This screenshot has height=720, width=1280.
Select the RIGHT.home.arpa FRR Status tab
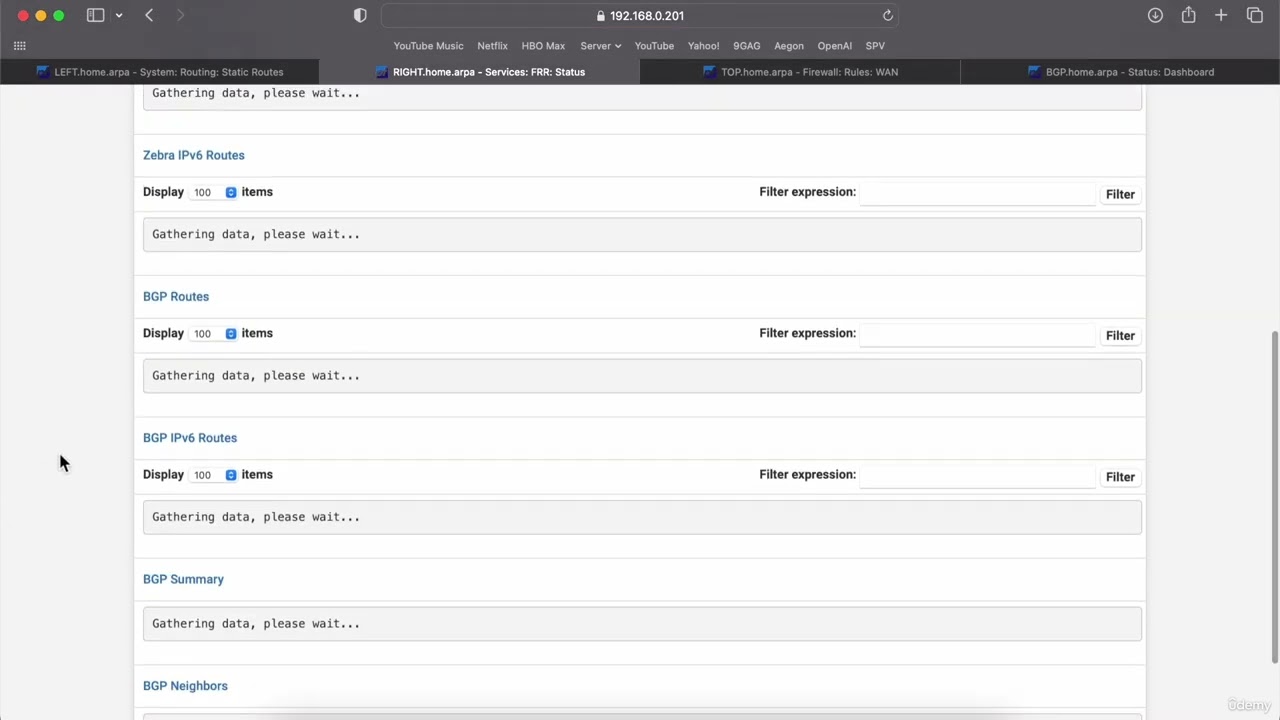pyautogui.click(x=480, y=72)
